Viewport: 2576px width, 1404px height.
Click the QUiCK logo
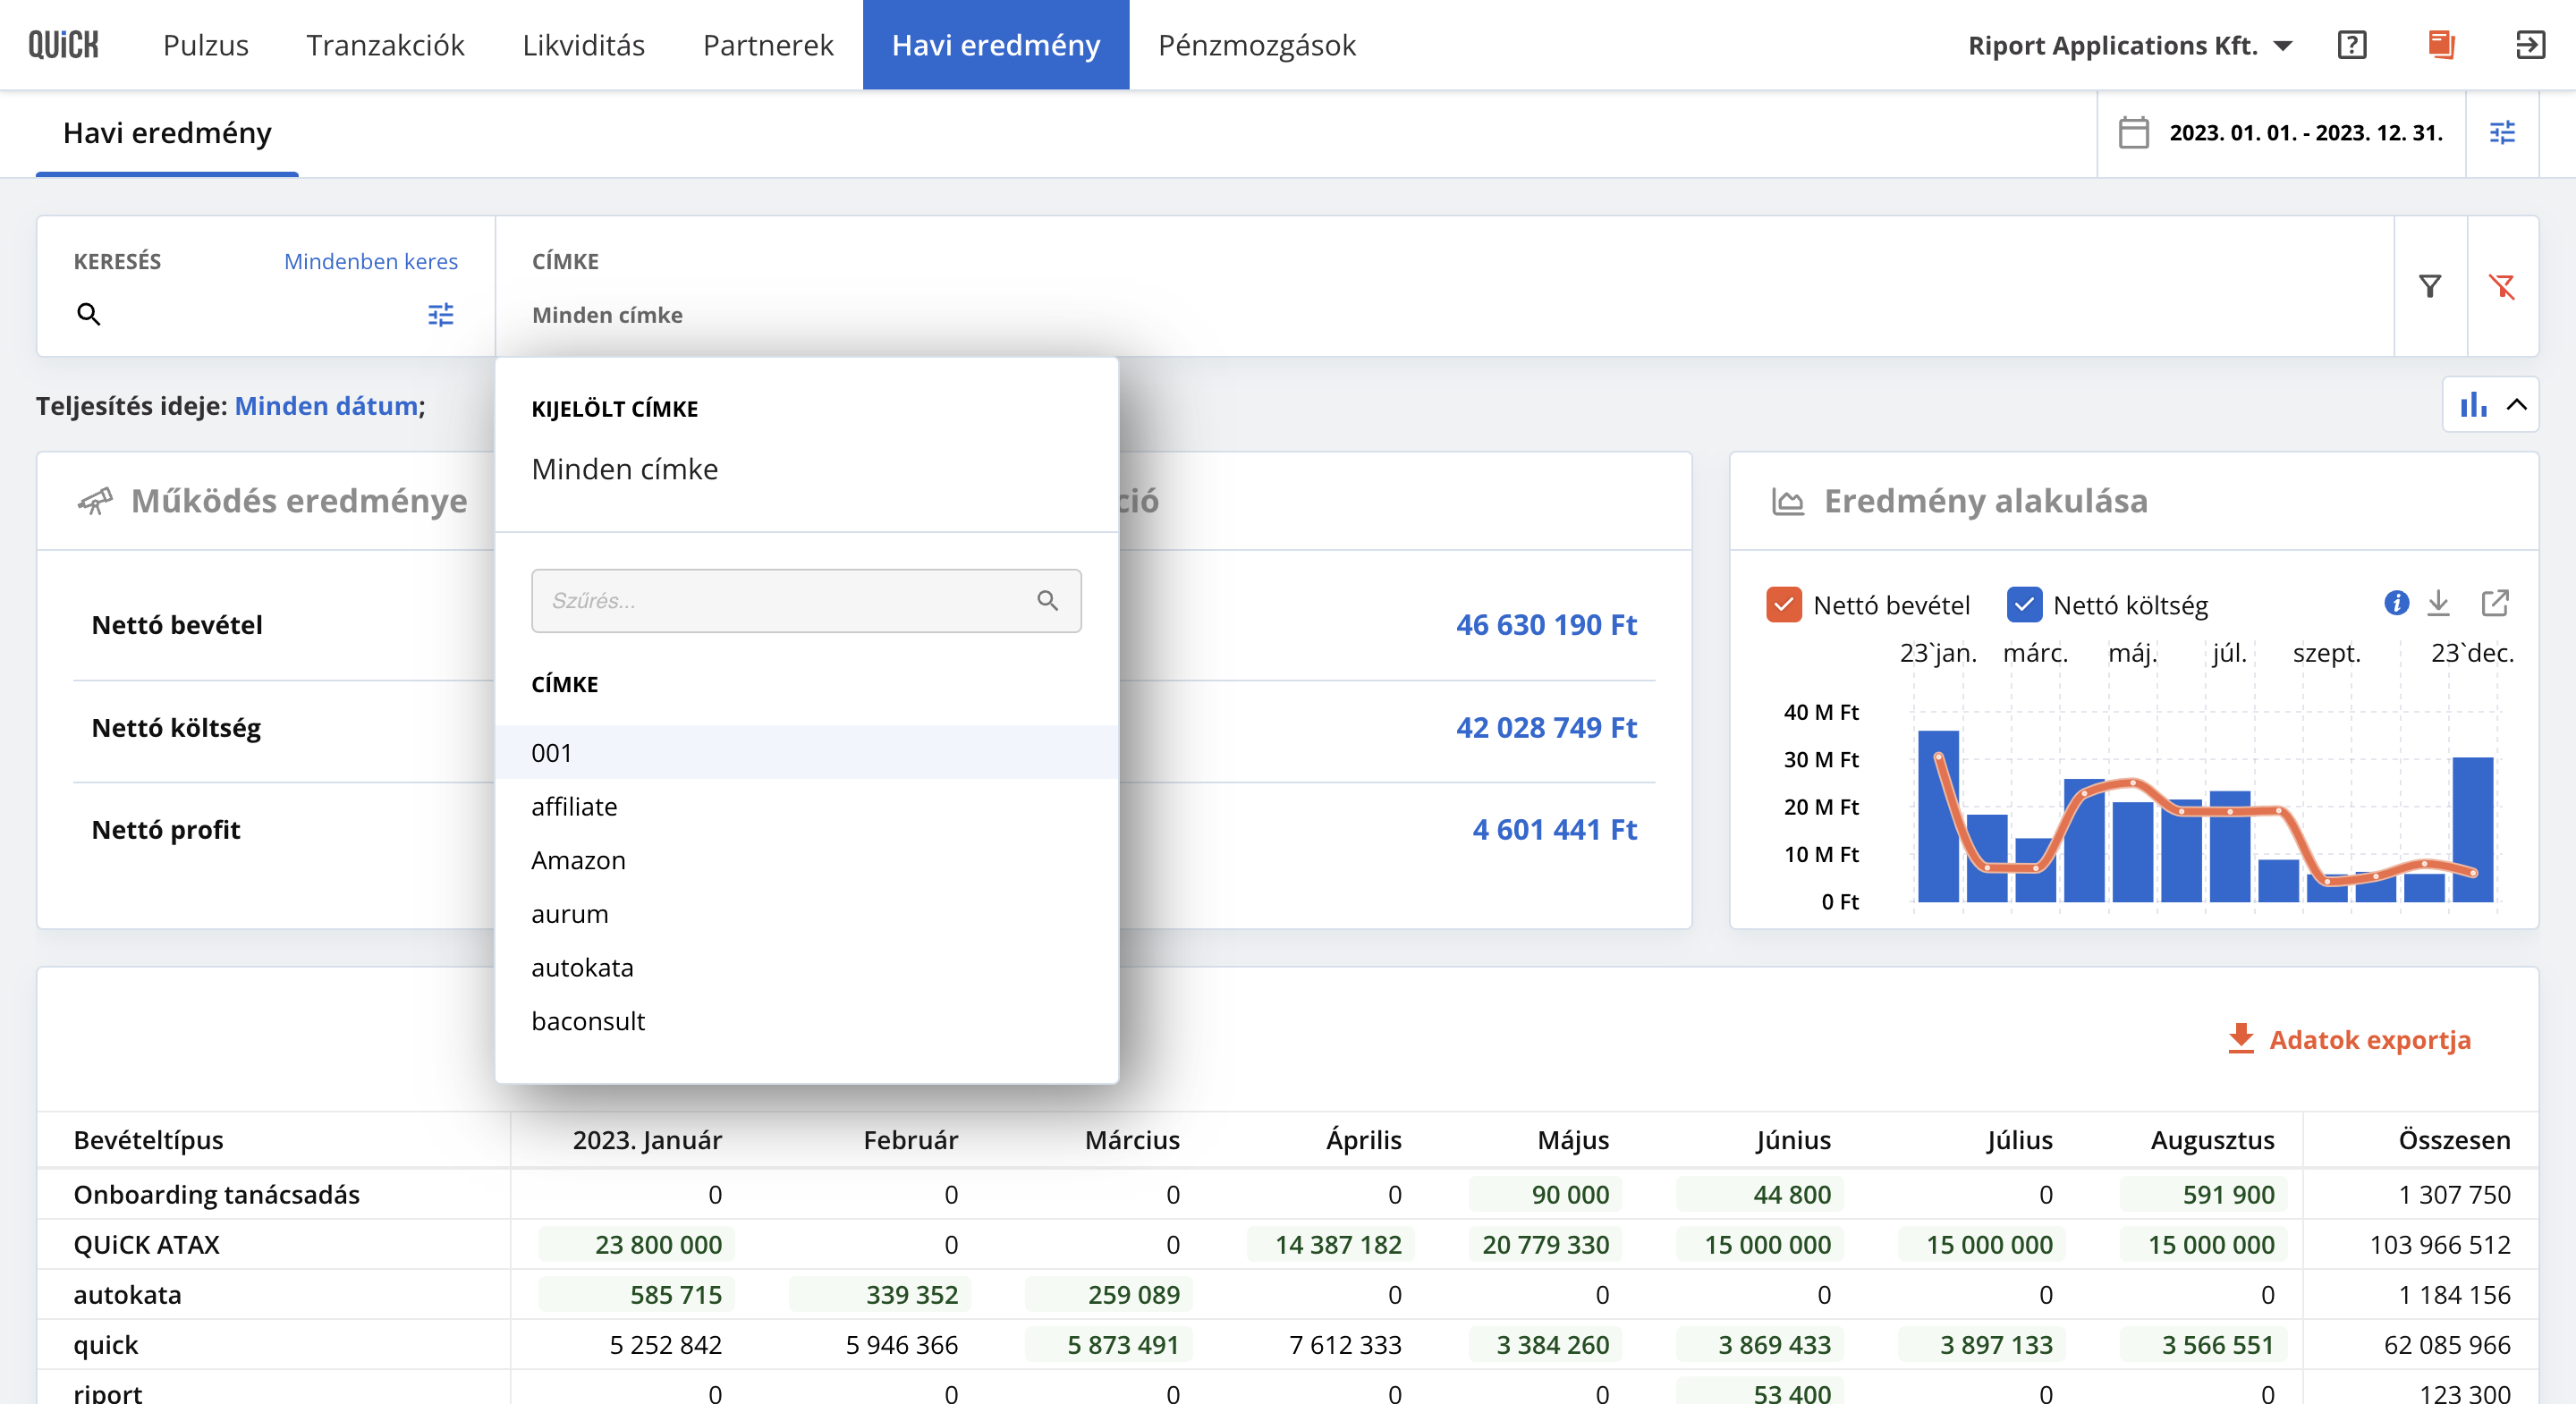[x=63, y=45]
